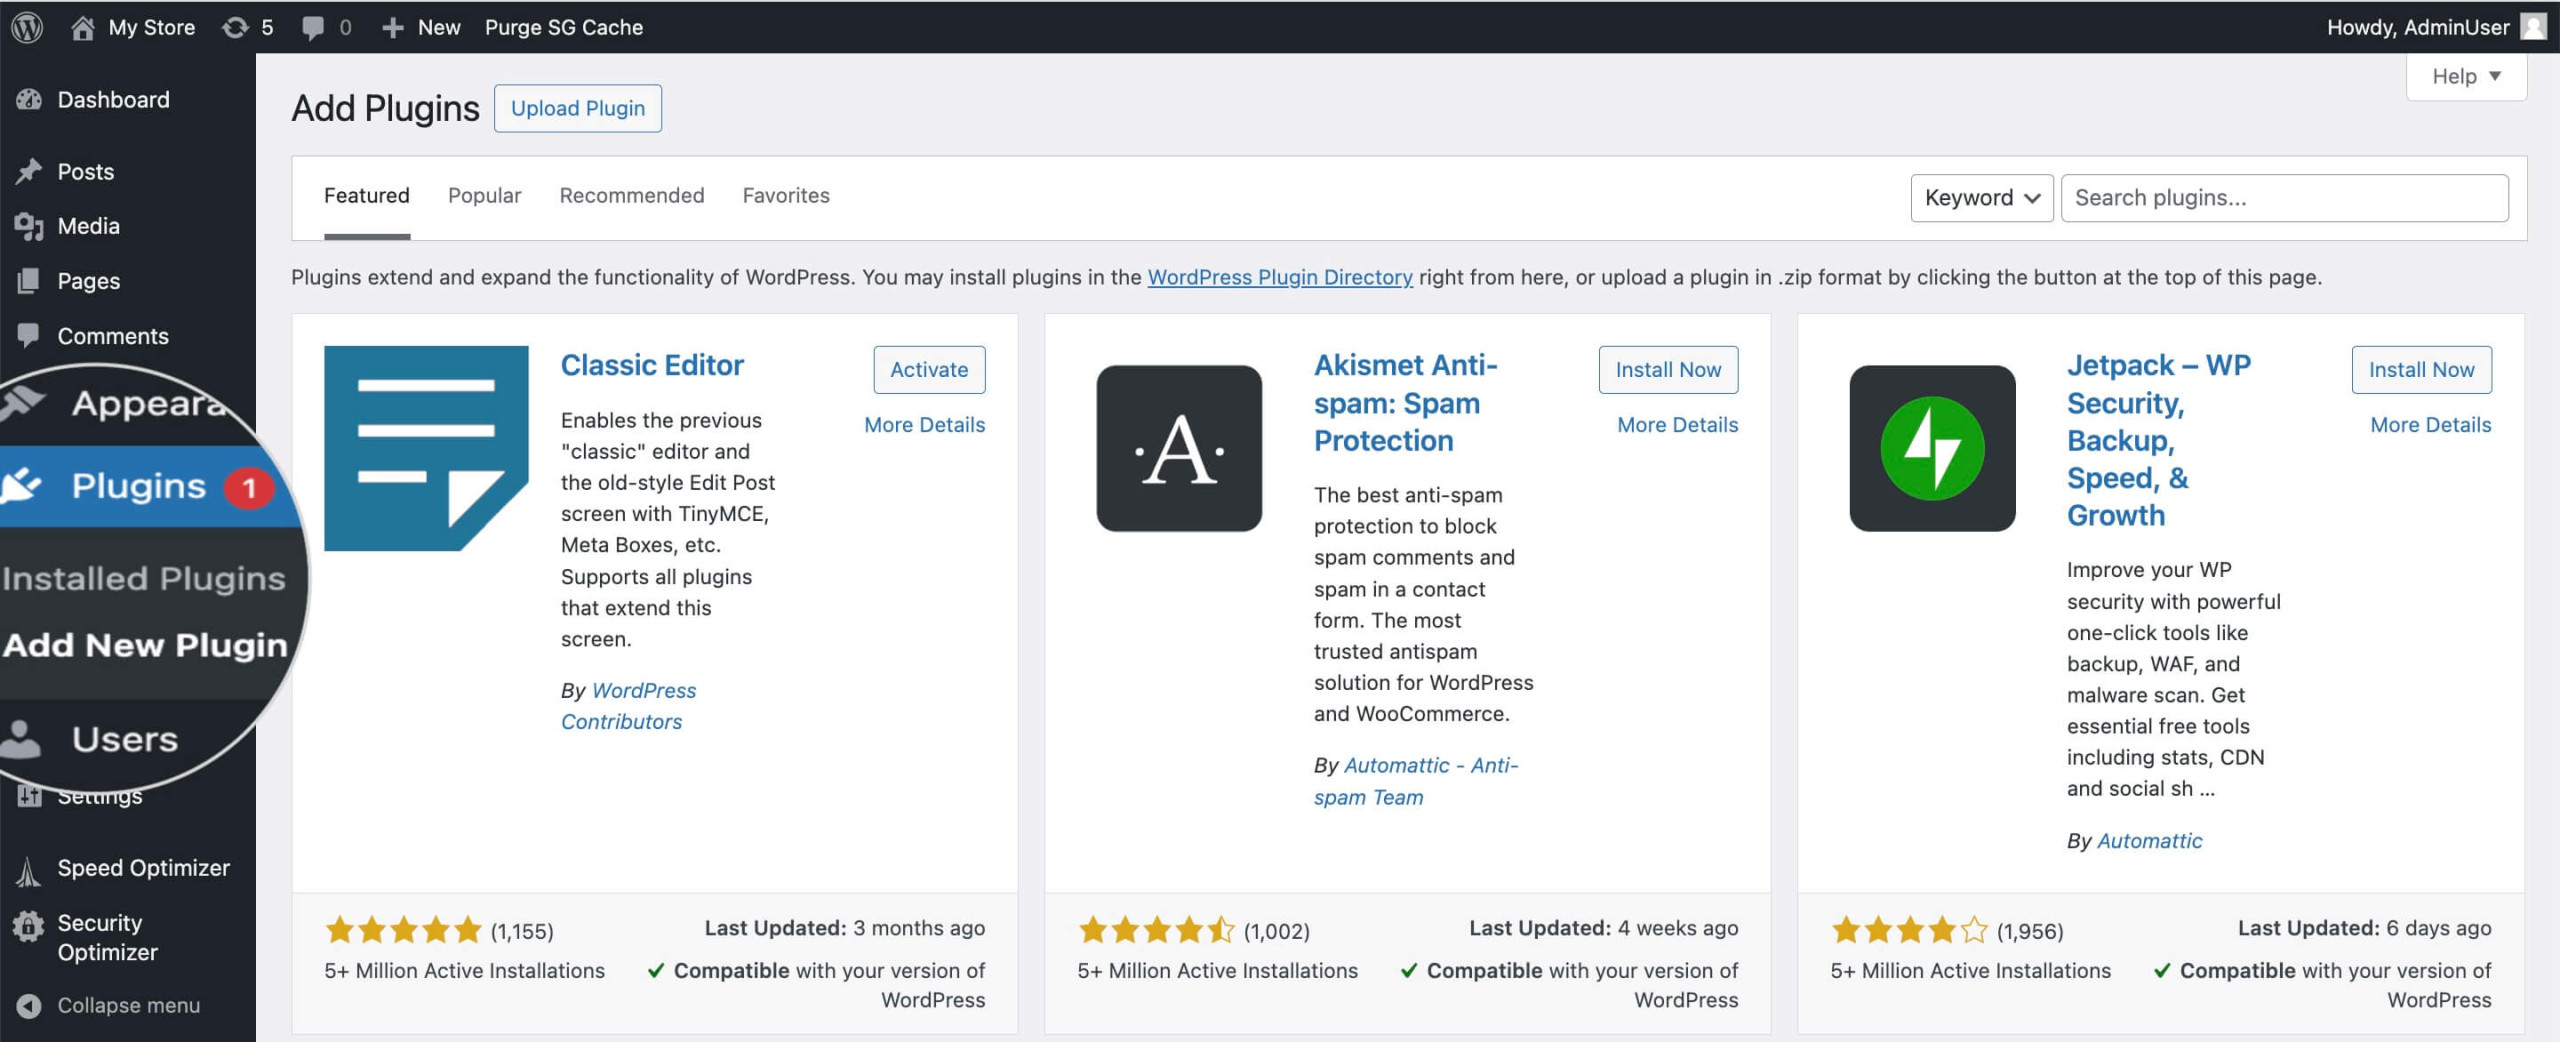Screen dimensions: 2560x1042
Task: Click the Jetpack plugin title link
Action: [x=2158, y=440]
